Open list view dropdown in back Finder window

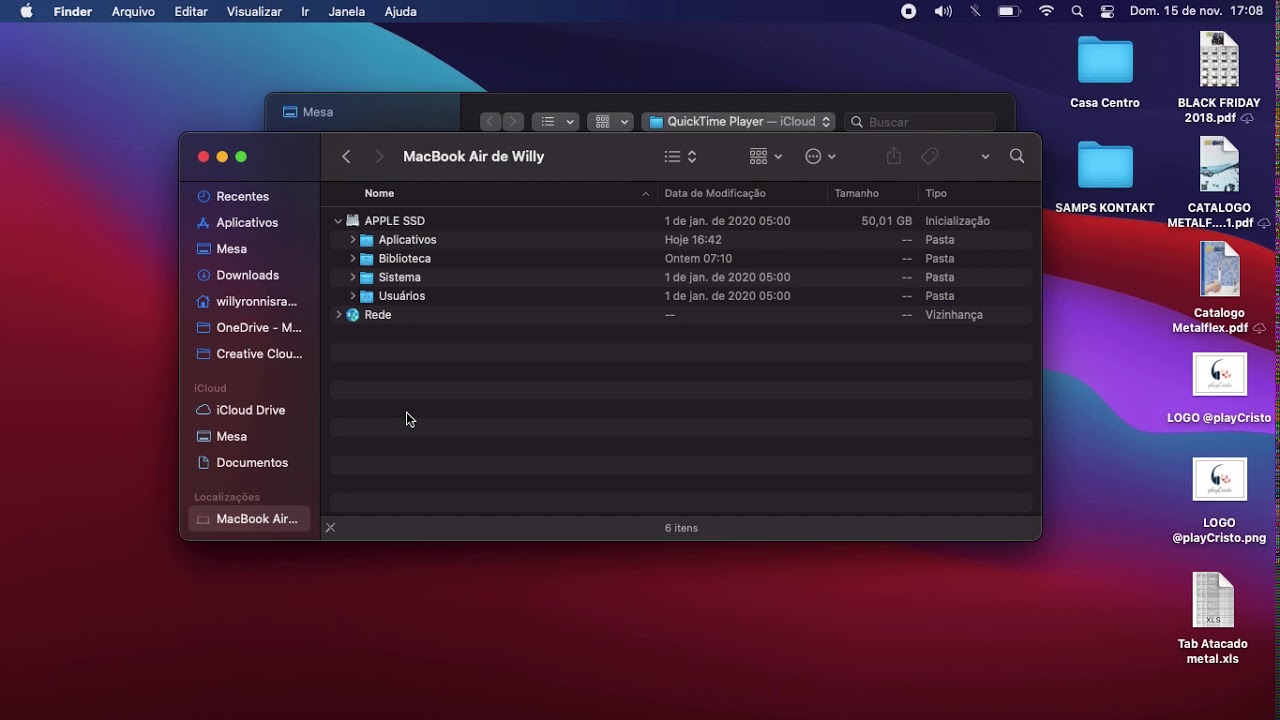556,122
